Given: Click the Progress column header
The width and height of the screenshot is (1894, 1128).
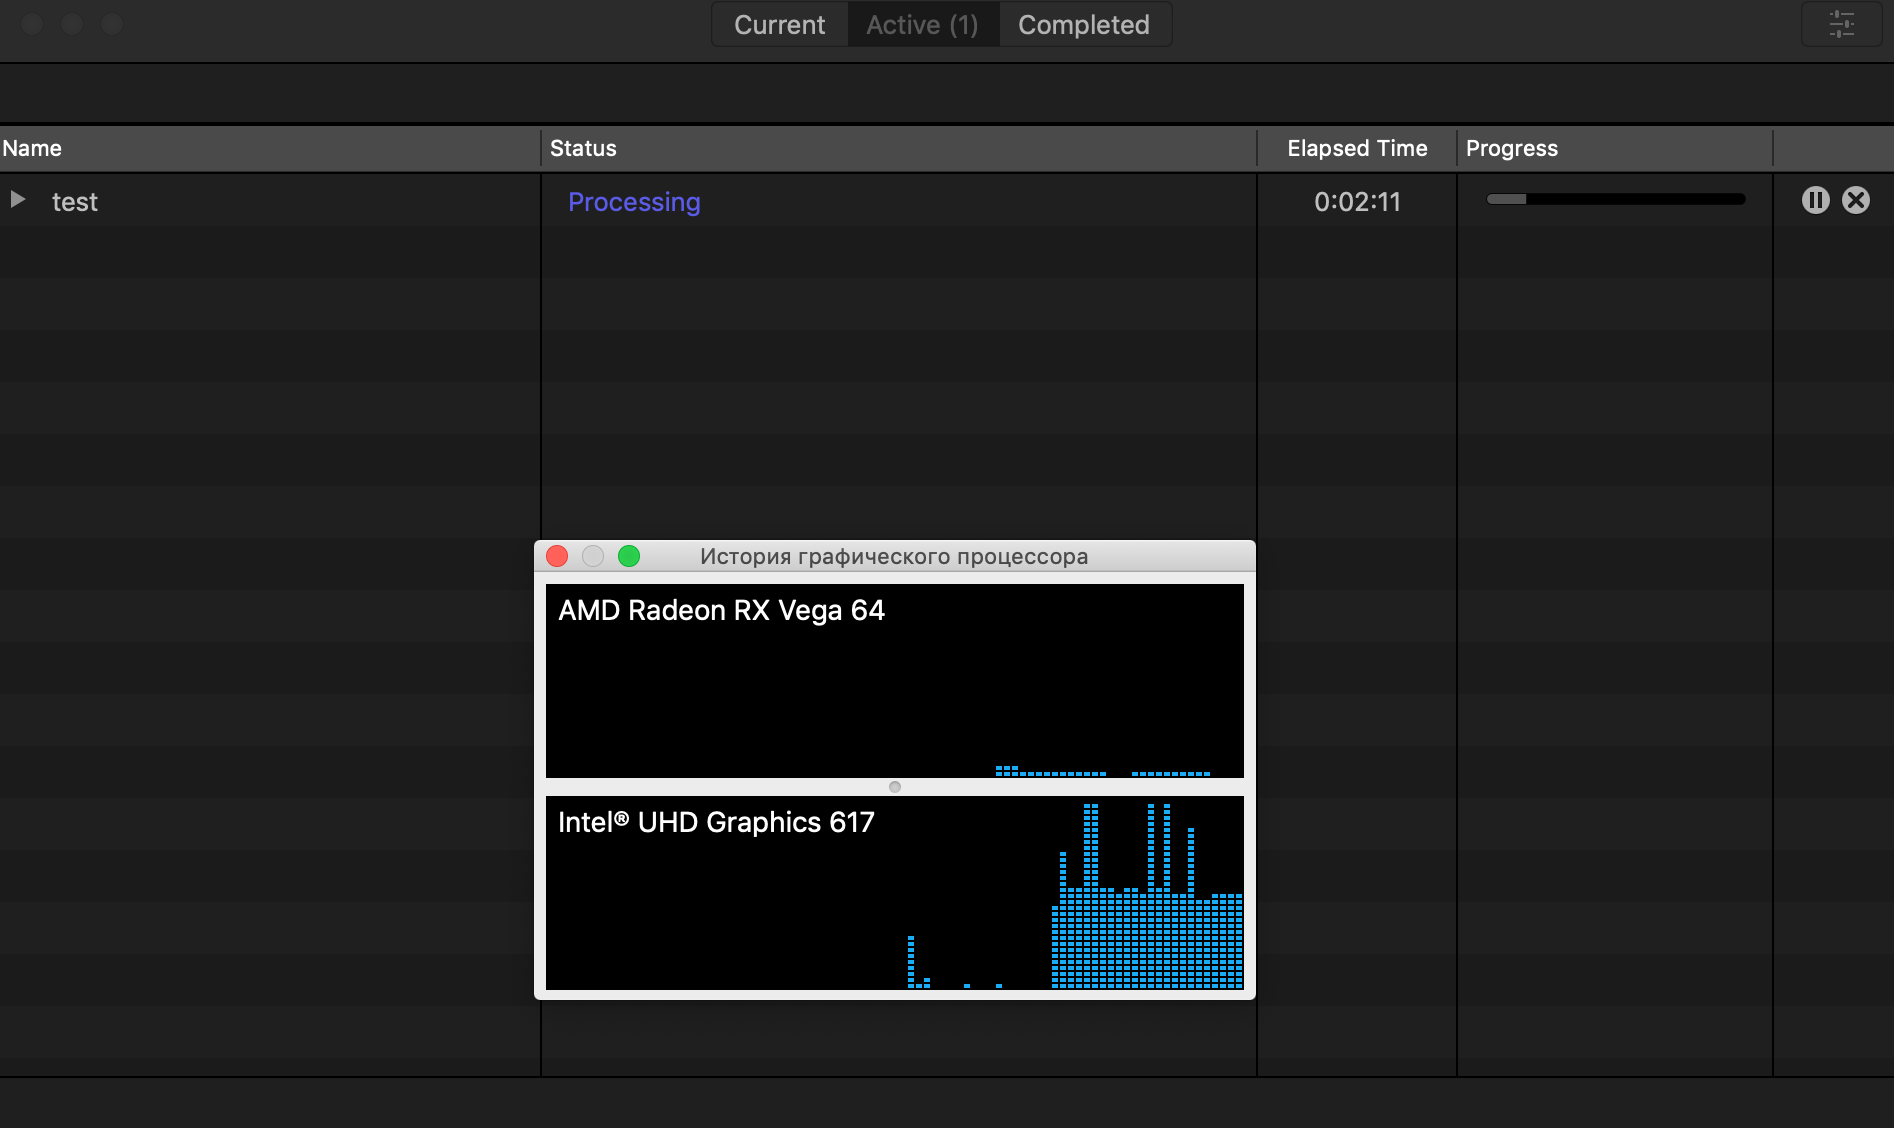Looking at the screenshot, I should pos(1511,148).
